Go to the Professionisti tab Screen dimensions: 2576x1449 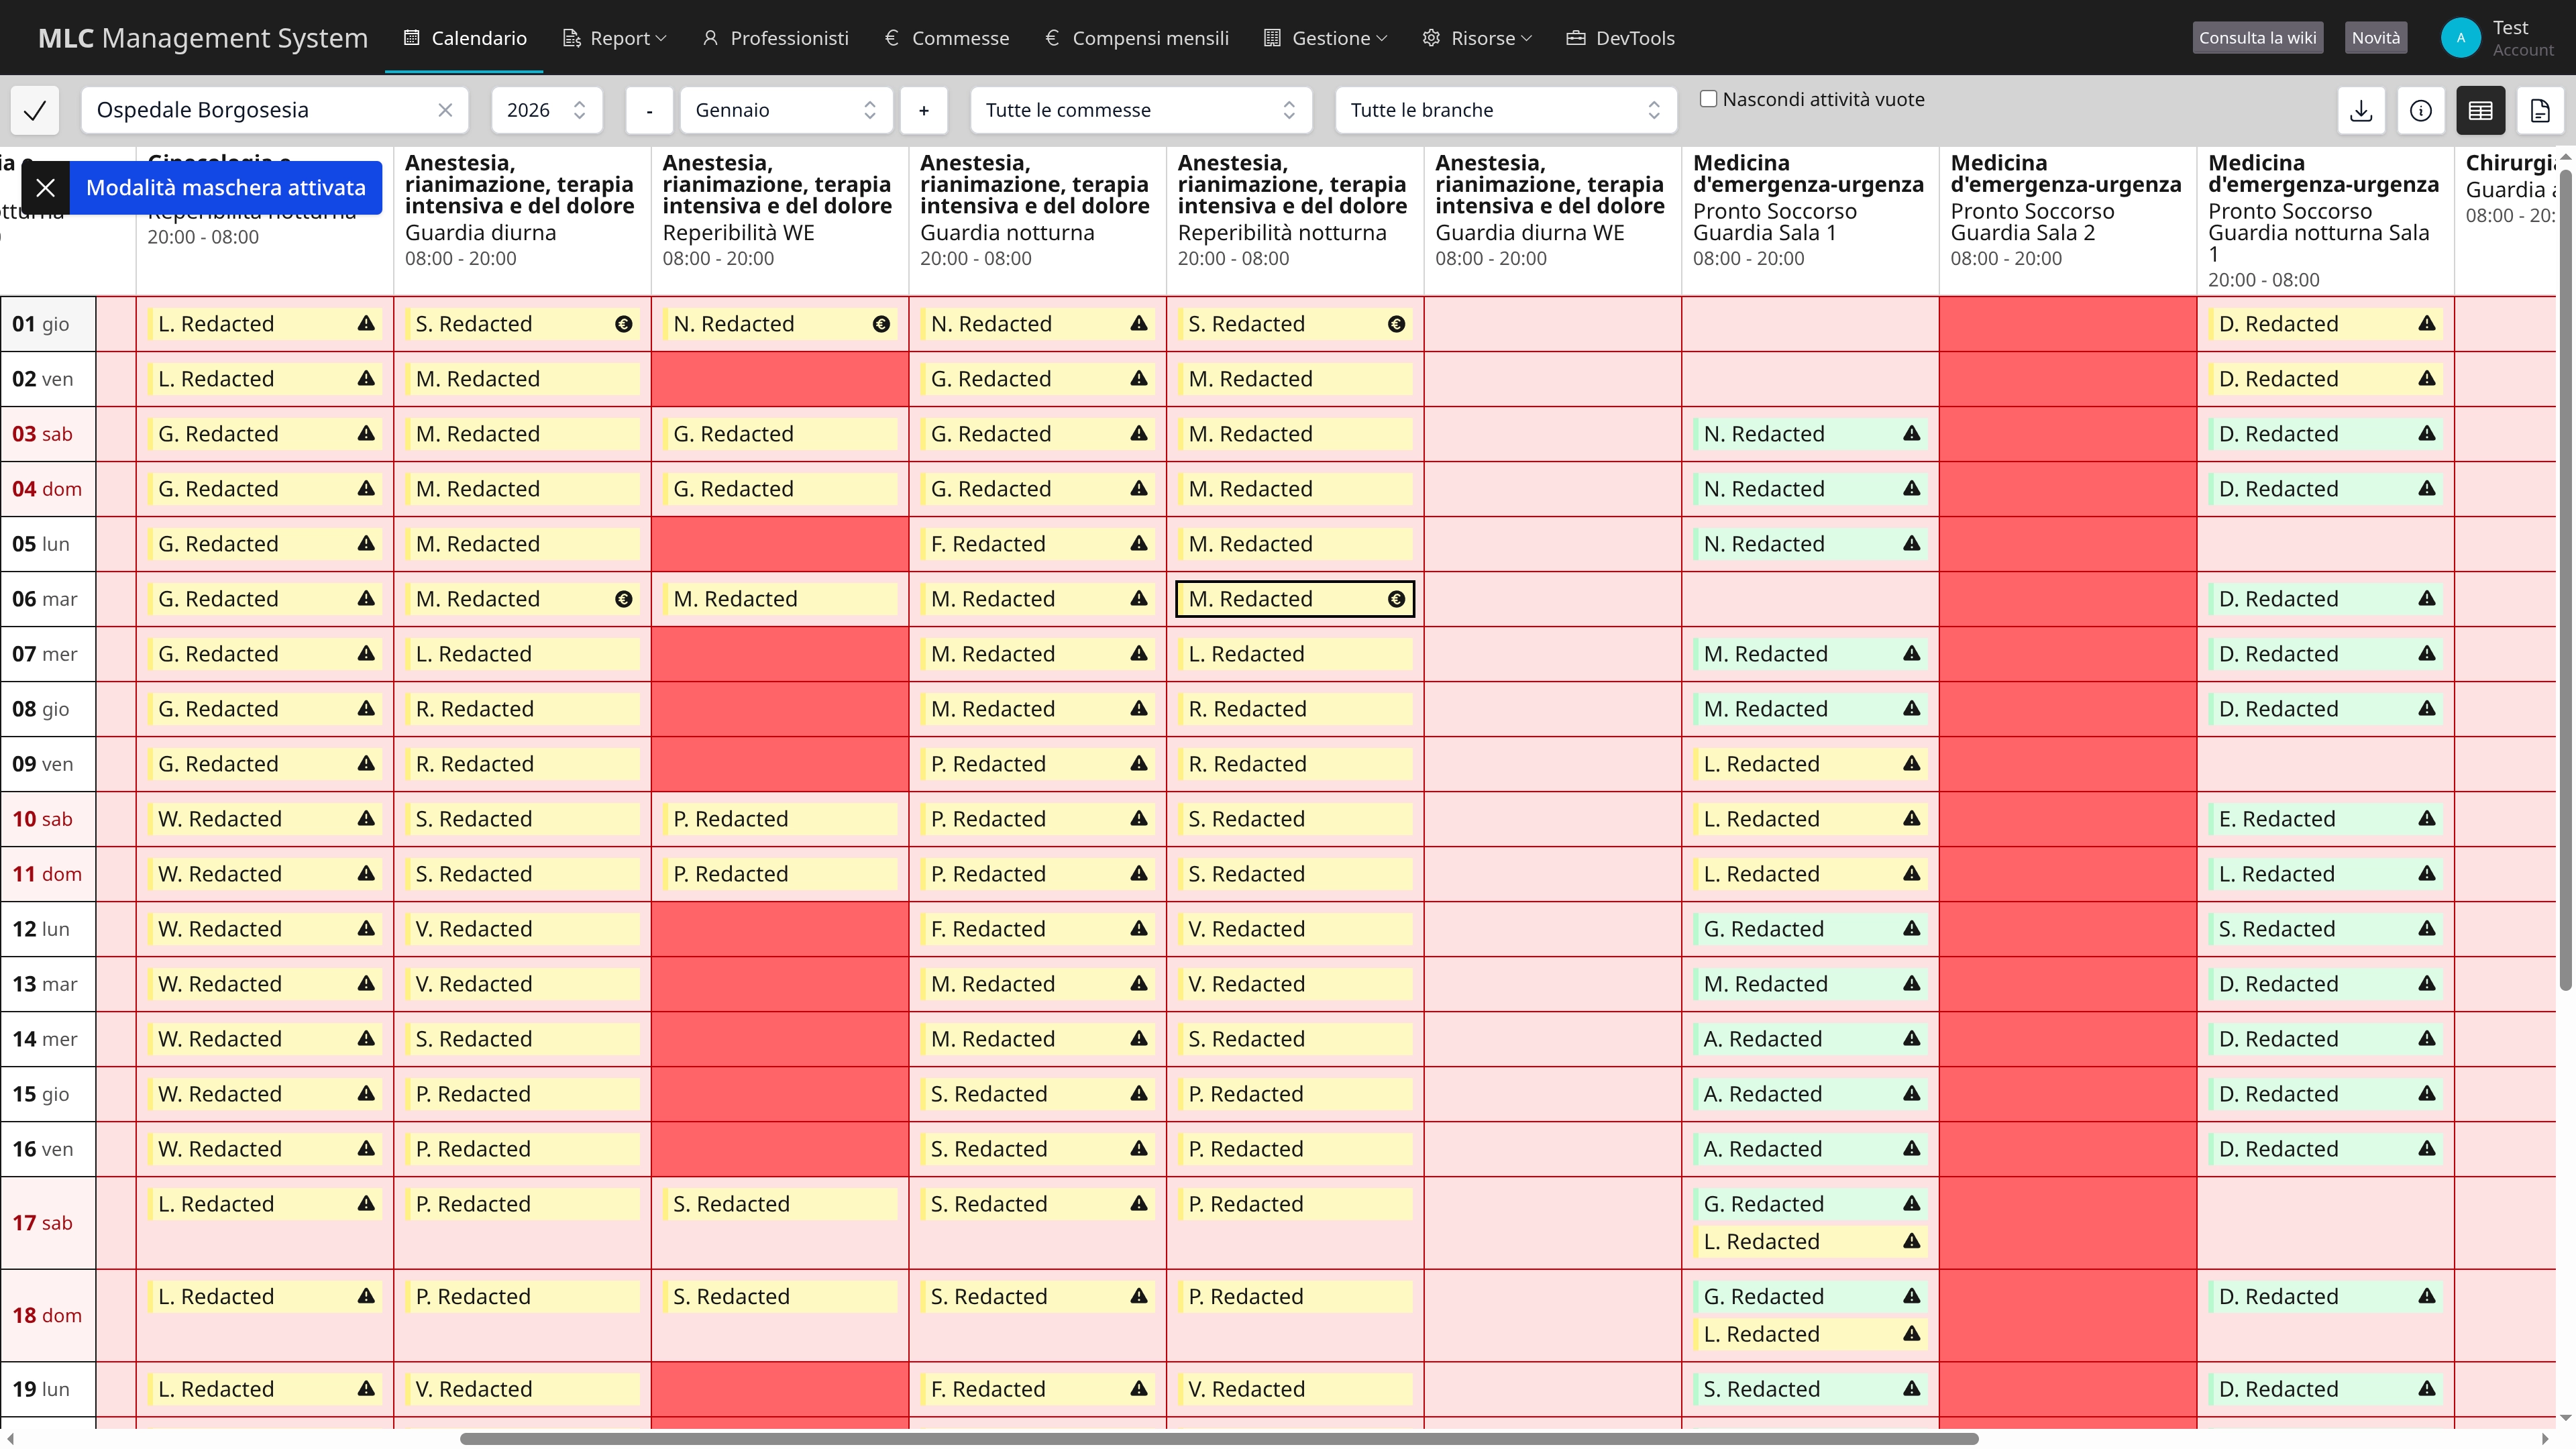pos(776,38)
